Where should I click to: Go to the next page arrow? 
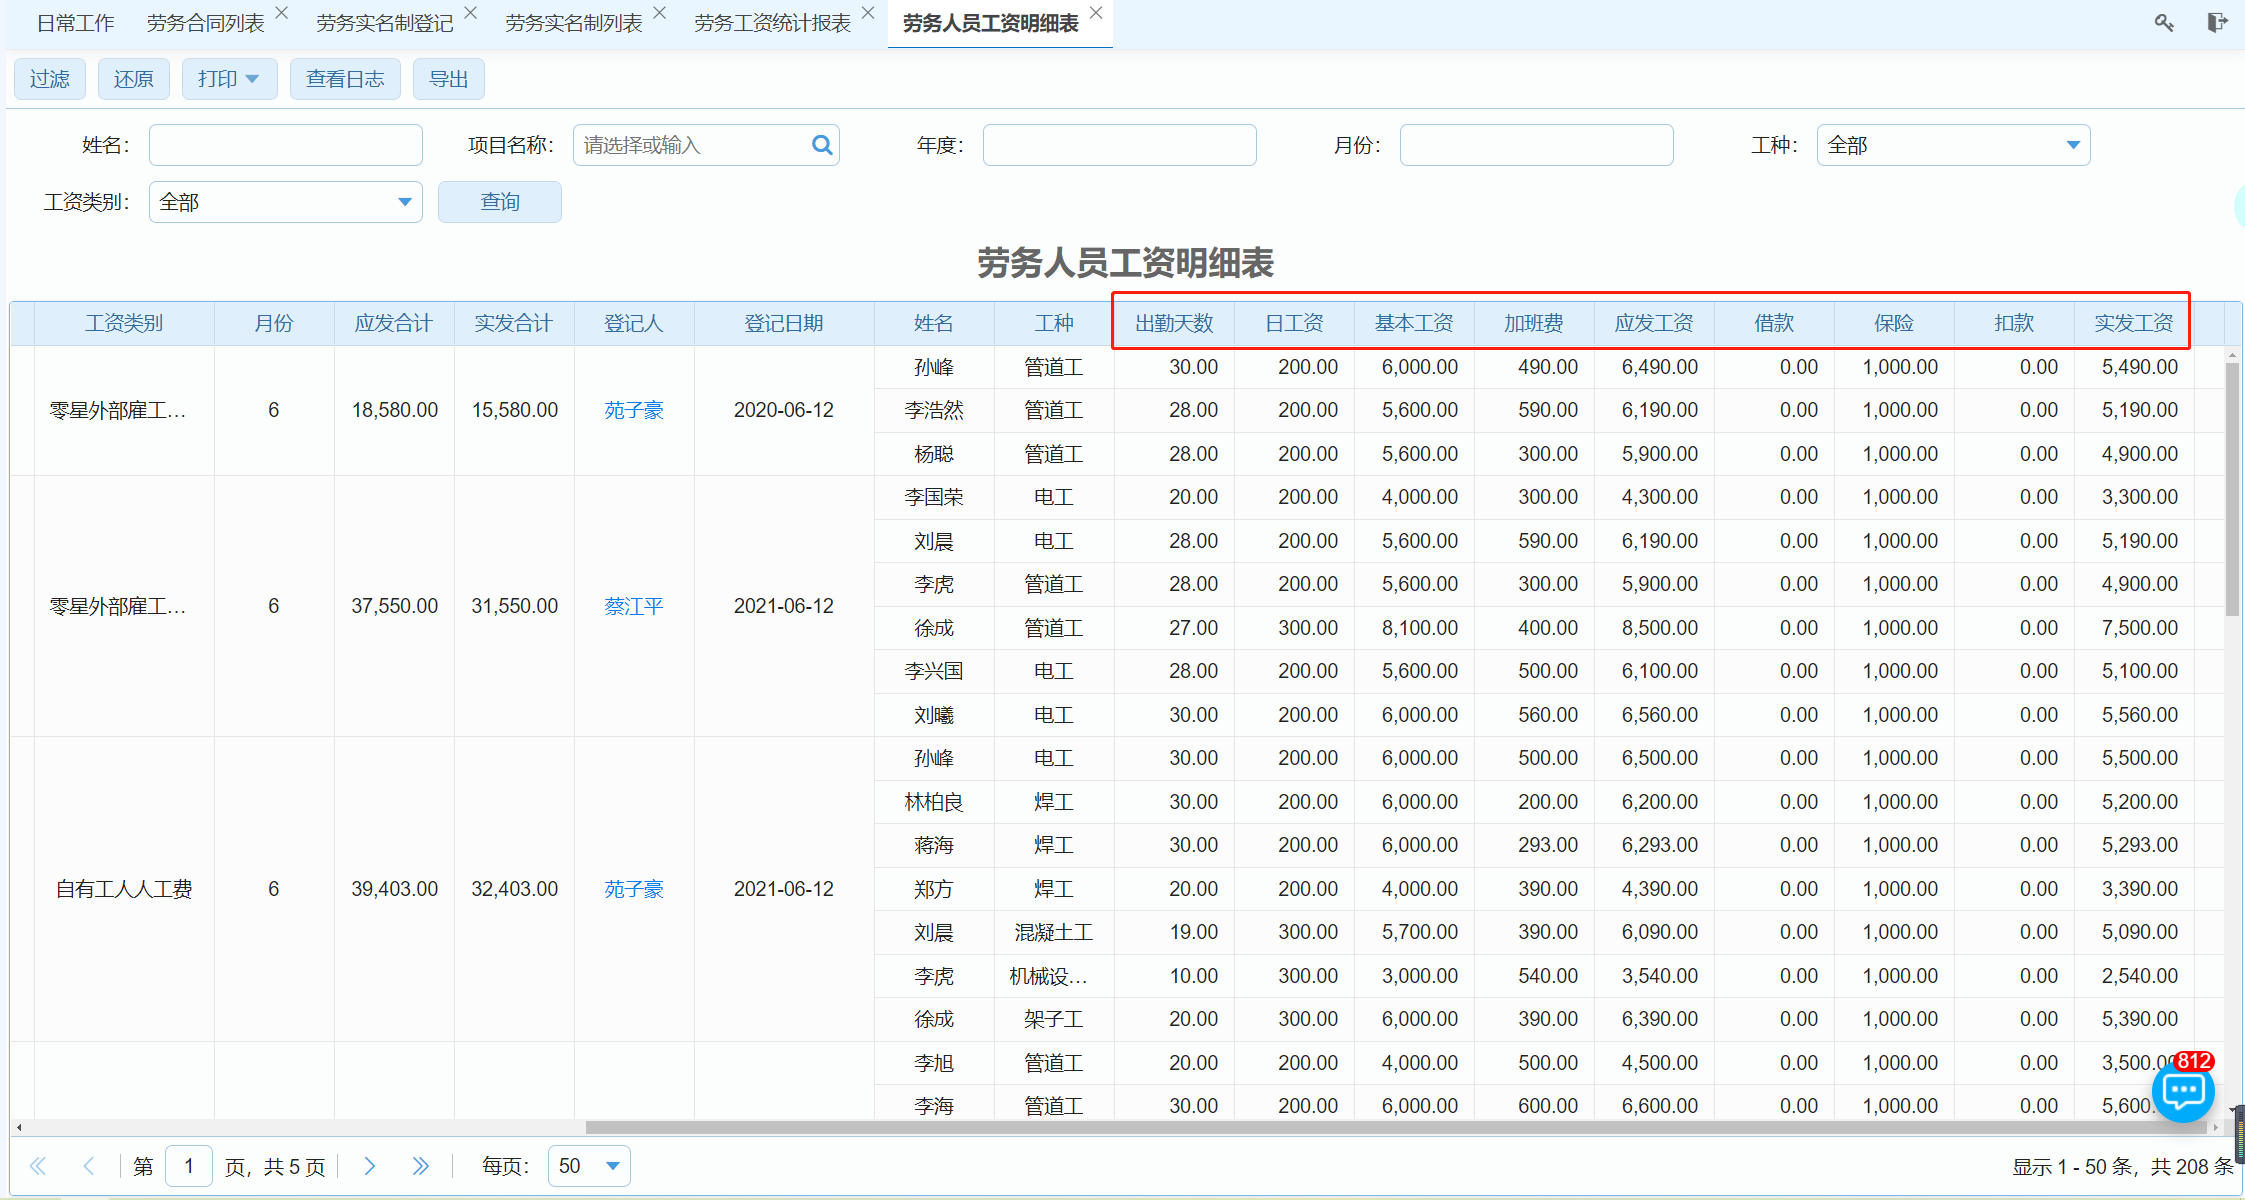[370, 1166]
